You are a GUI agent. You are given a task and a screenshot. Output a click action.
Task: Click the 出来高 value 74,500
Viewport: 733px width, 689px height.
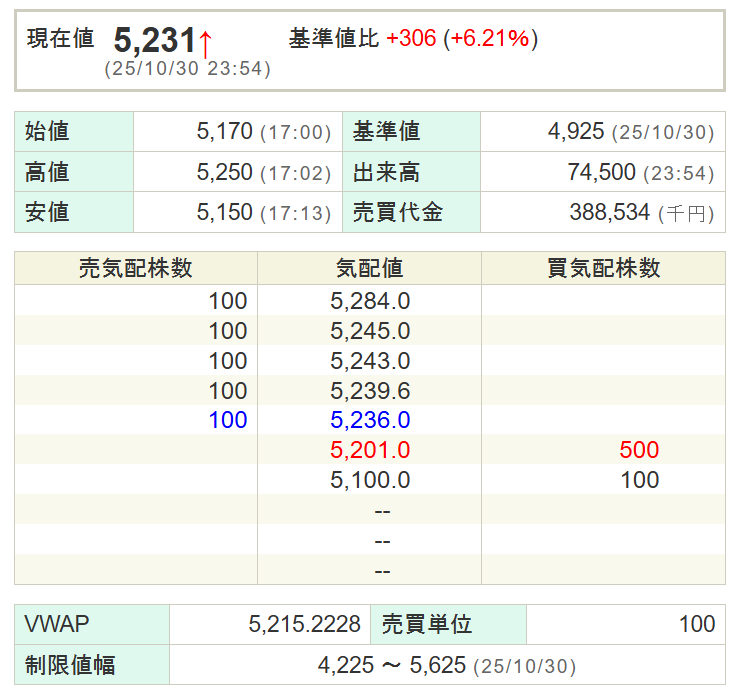[x=602, y=172]
